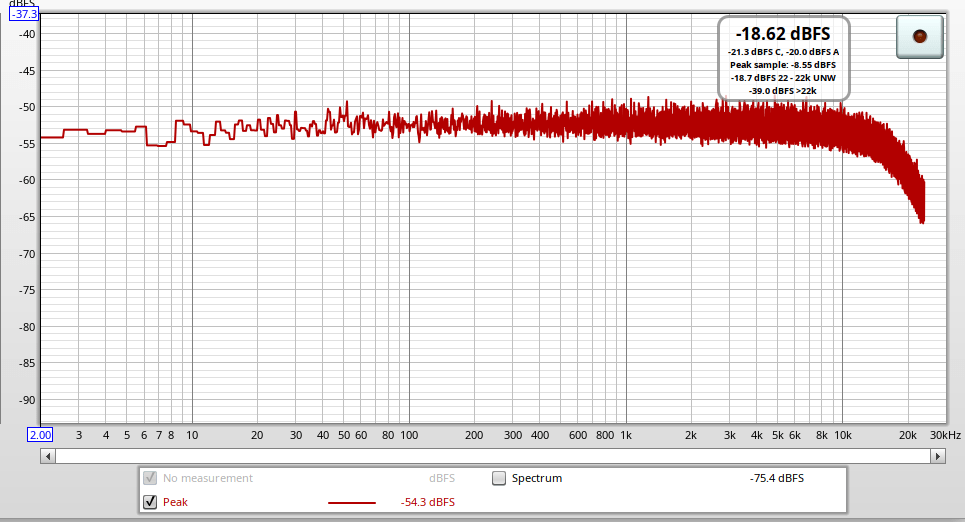Click the 20 frequency axis label
This screenshot has height=522, width=965.
[x=257, y=435]
